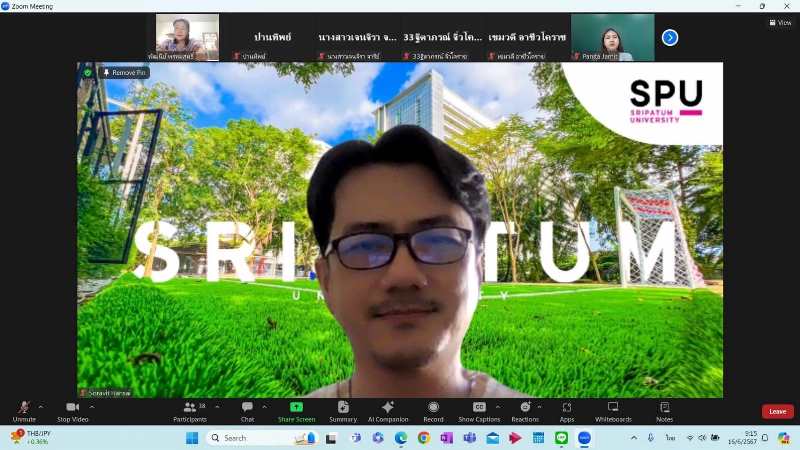Leave the meeting
Screen dimensions: 800x450
[x=778, y=411]
